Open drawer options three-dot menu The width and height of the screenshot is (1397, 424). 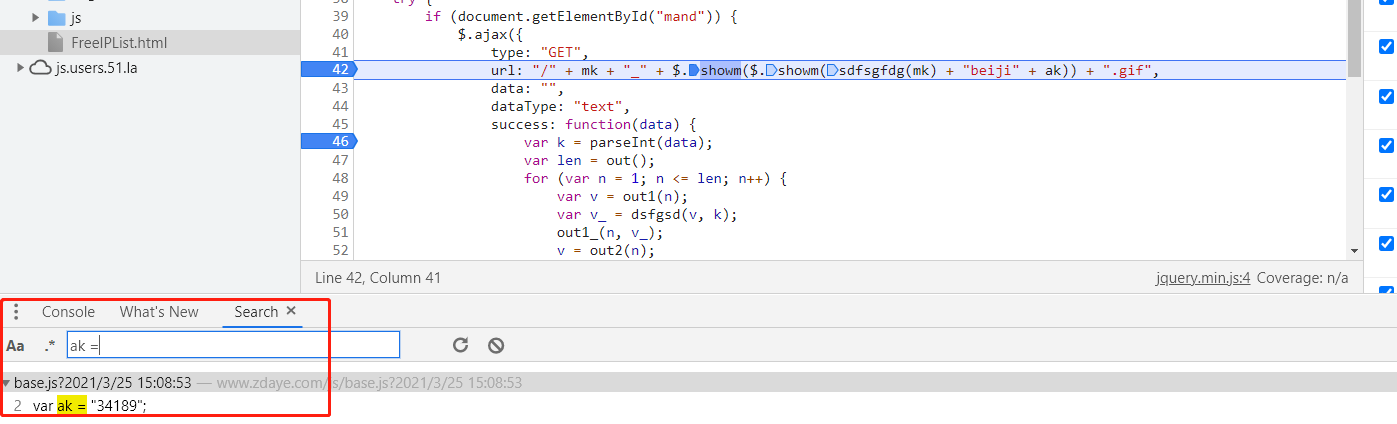(x=16, y=312)
